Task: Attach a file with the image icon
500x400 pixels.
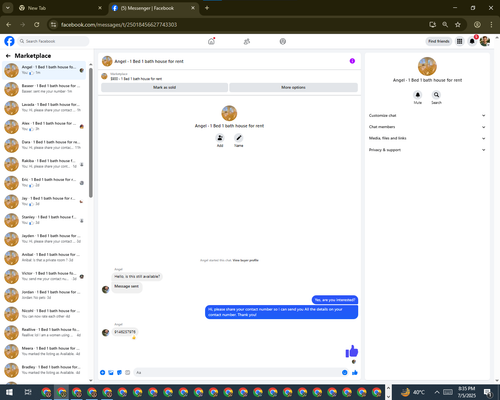Action: point(111,372)
